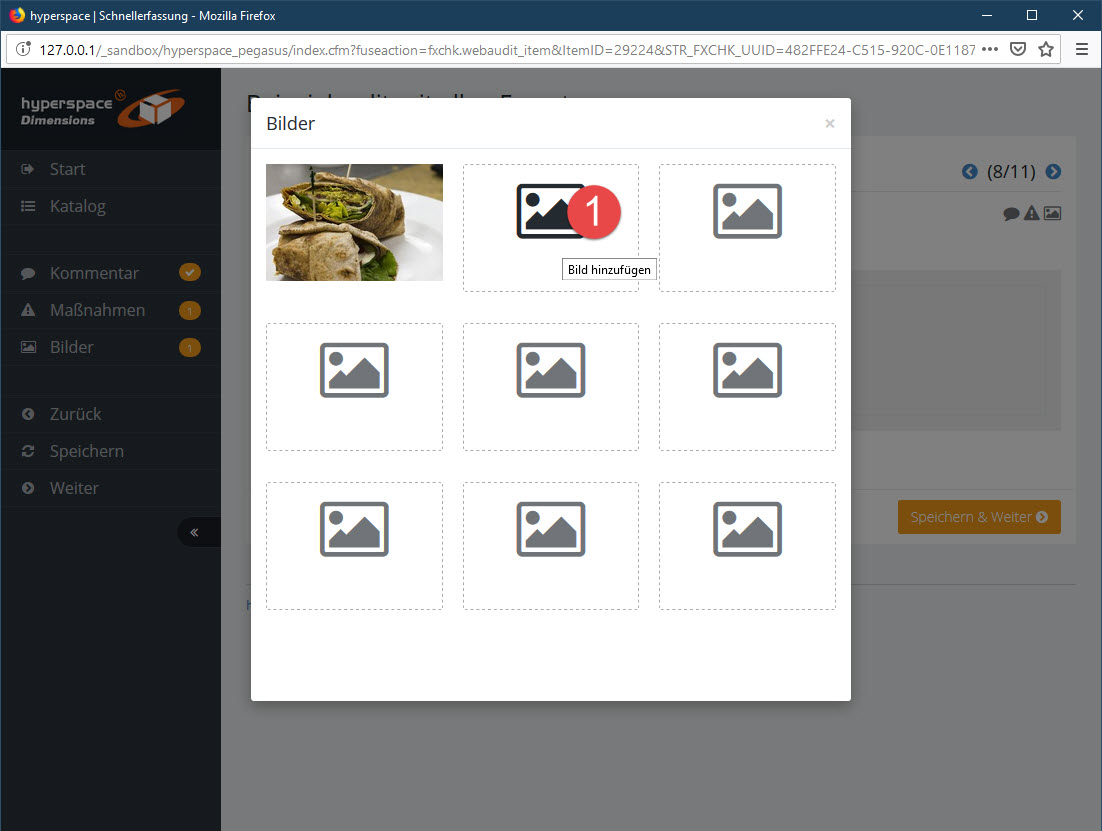Go to previous item with left arrow
Screen dimensions: 1102x831
[x=969, y=172]
